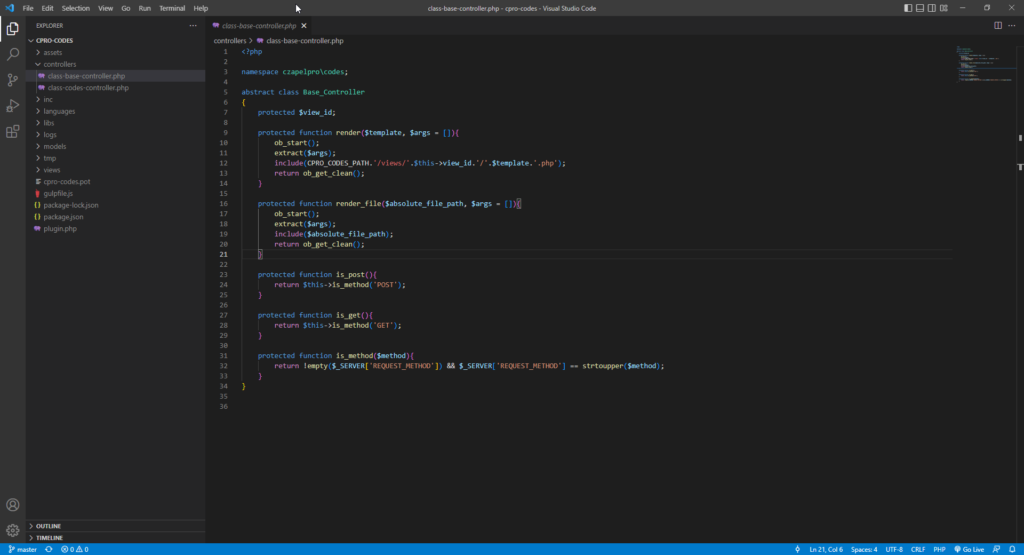Click the class-base-controller.php editor tab
This screenshot has width=1024, height=555.
pyautogui.click(x=259, y=25)
